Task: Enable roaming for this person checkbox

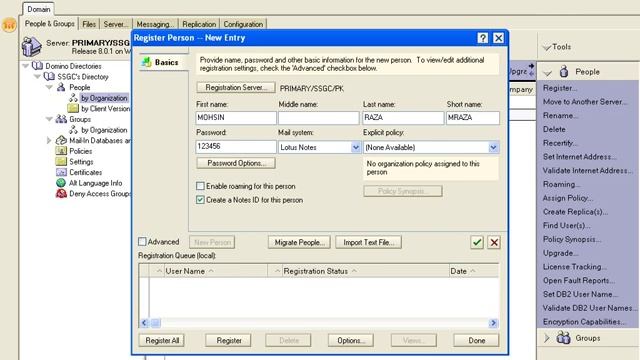Action: click(x=200, y=186)
